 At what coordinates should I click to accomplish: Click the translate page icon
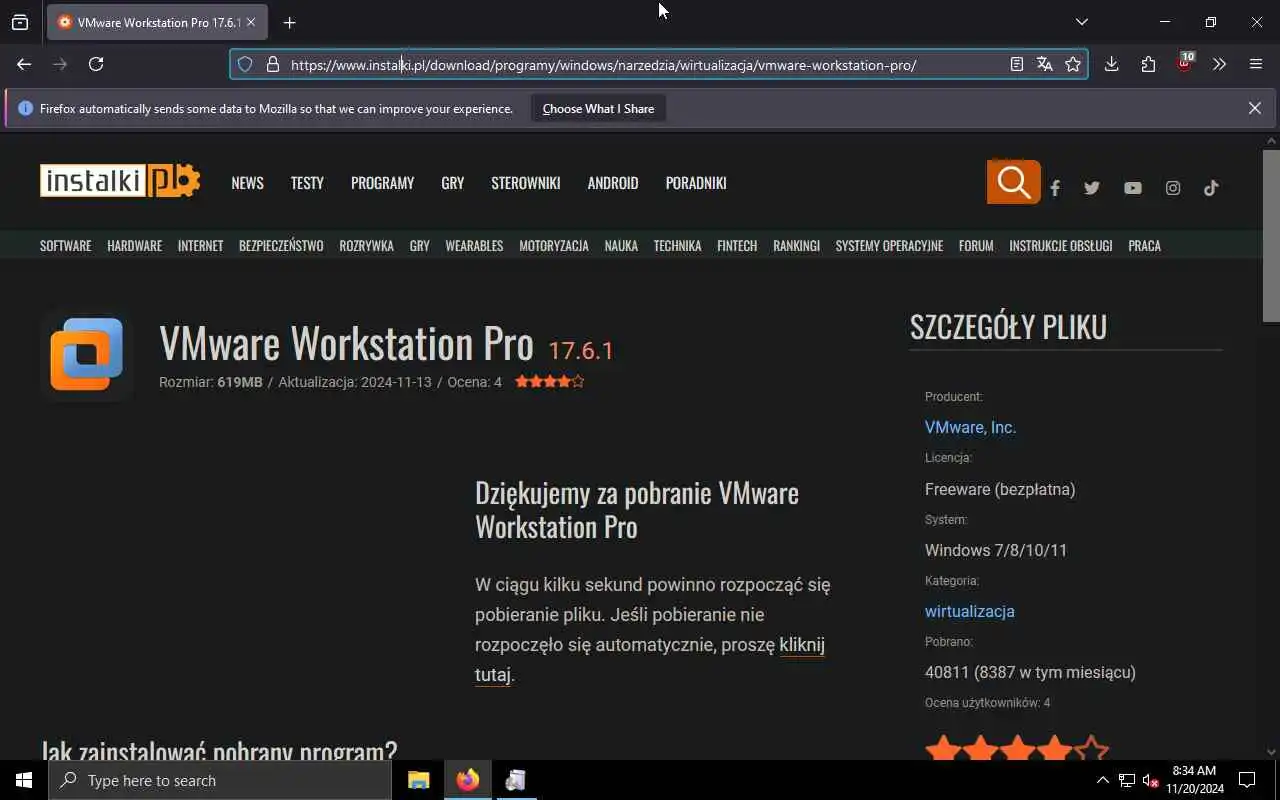click(1045, 65)
